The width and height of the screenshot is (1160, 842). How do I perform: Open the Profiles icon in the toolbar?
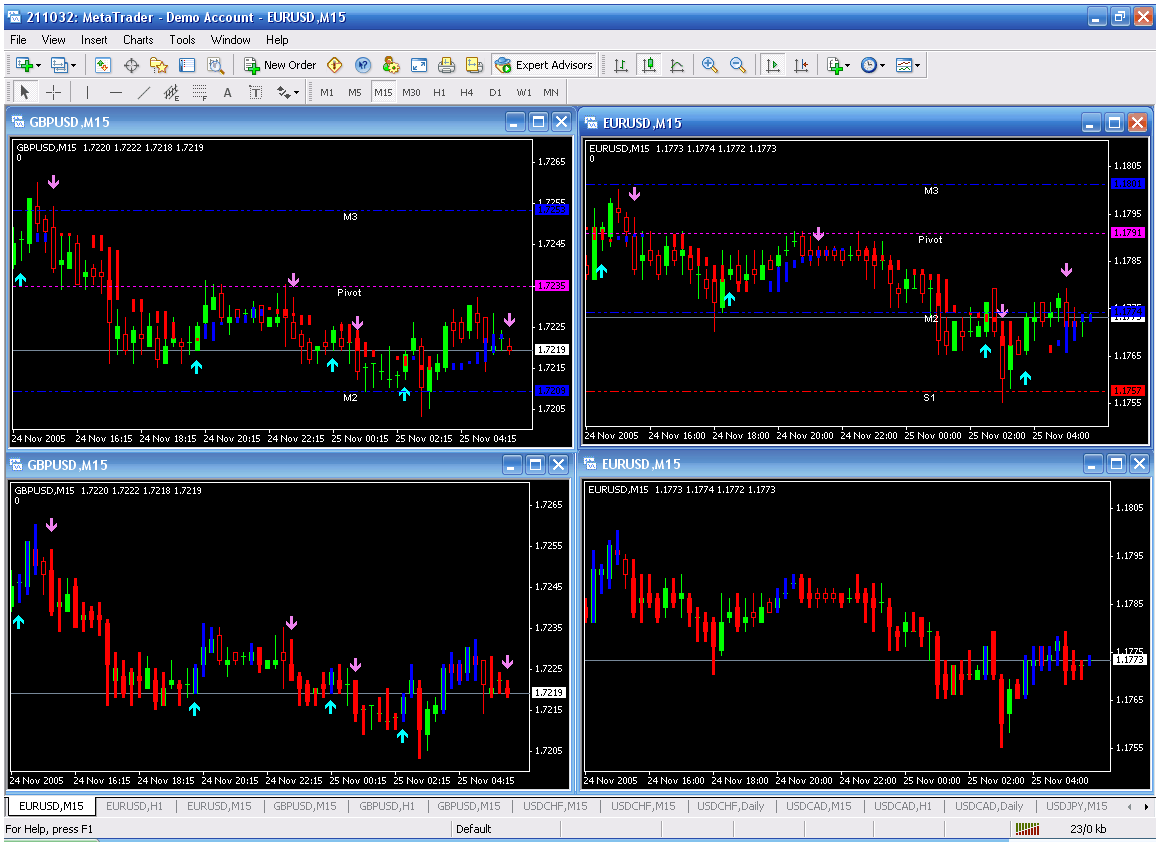click(x=59, y=65)
